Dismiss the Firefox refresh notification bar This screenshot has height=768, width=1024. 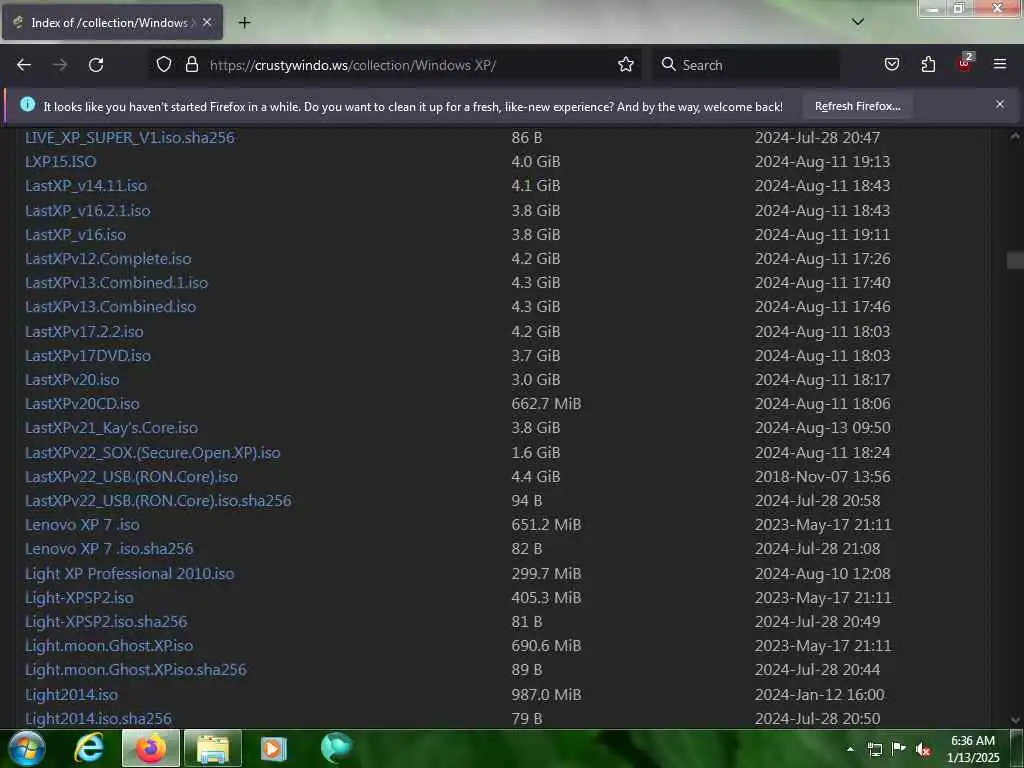coord(1000,104)
